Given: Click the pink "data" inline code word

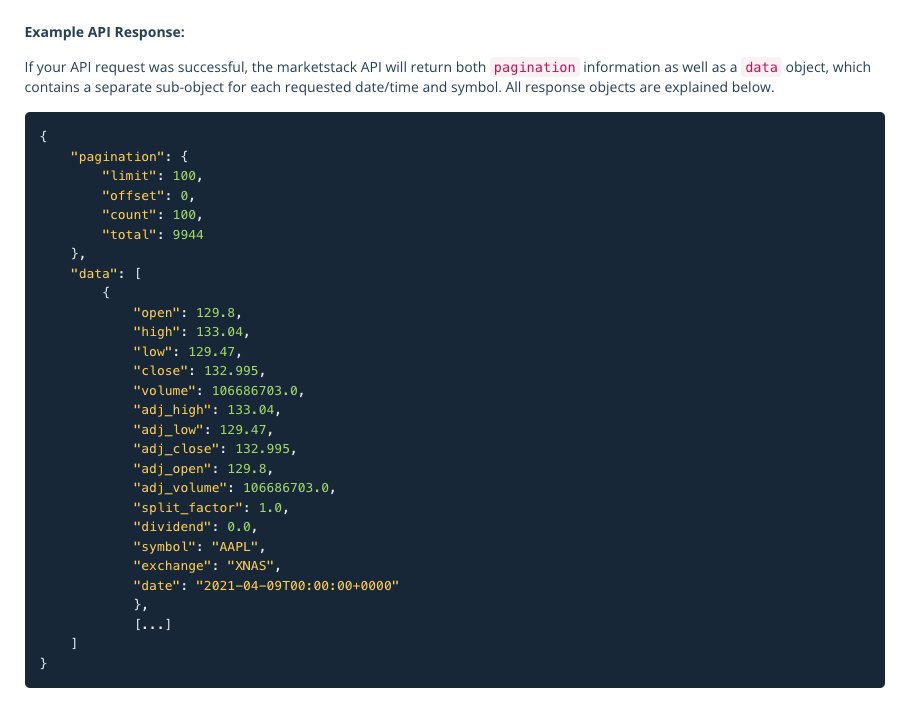Looking at the screenshot, I should [761, 67].
